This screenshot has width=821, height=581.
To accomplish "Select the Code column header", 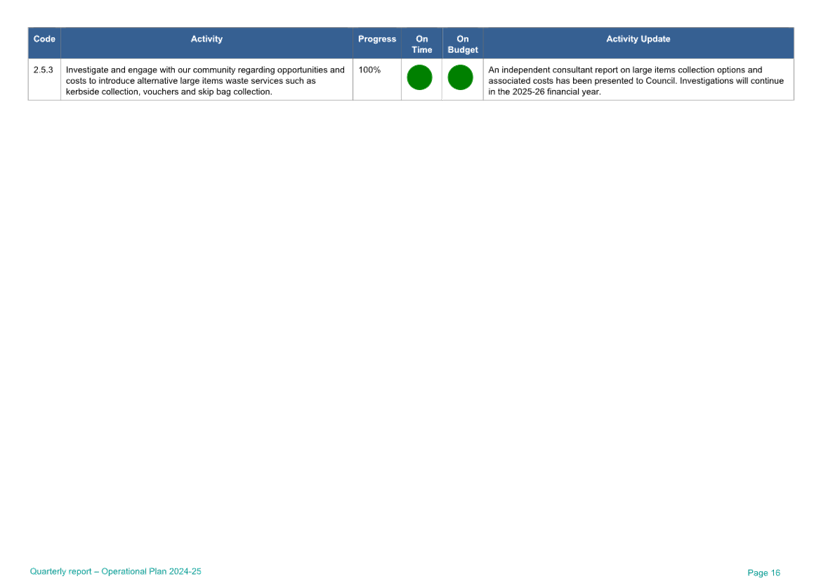I will click(x=44, y=39).
